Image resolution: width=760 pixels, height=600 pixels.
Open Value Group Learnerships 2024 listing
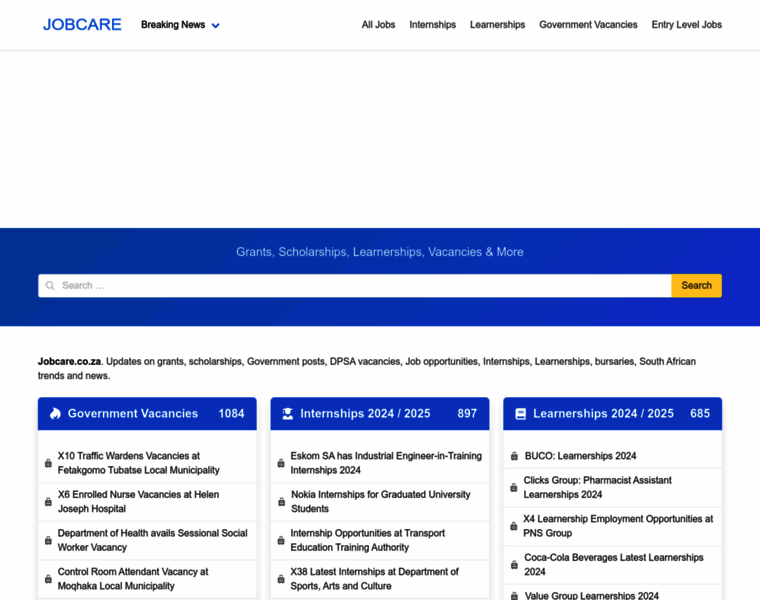click(x=591, y=595)
